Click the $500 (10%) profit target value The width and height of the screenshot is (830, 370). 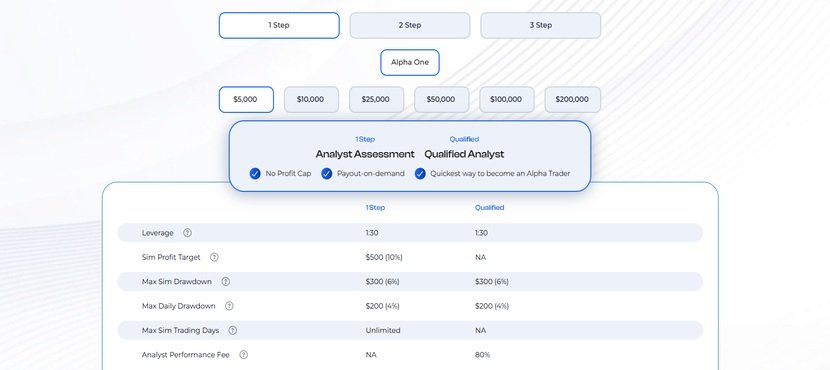coord(384,257)
